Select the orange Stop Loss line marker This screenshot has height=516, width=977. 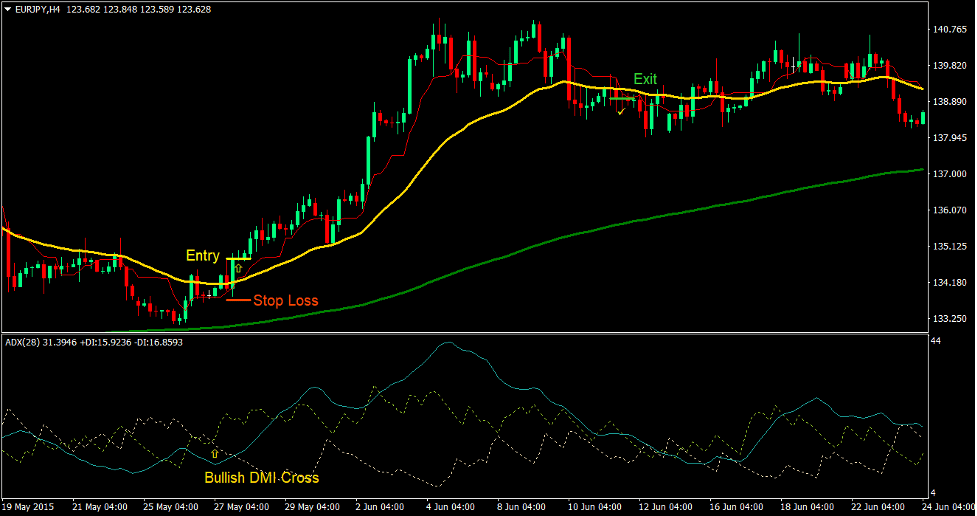click(238, 299)
